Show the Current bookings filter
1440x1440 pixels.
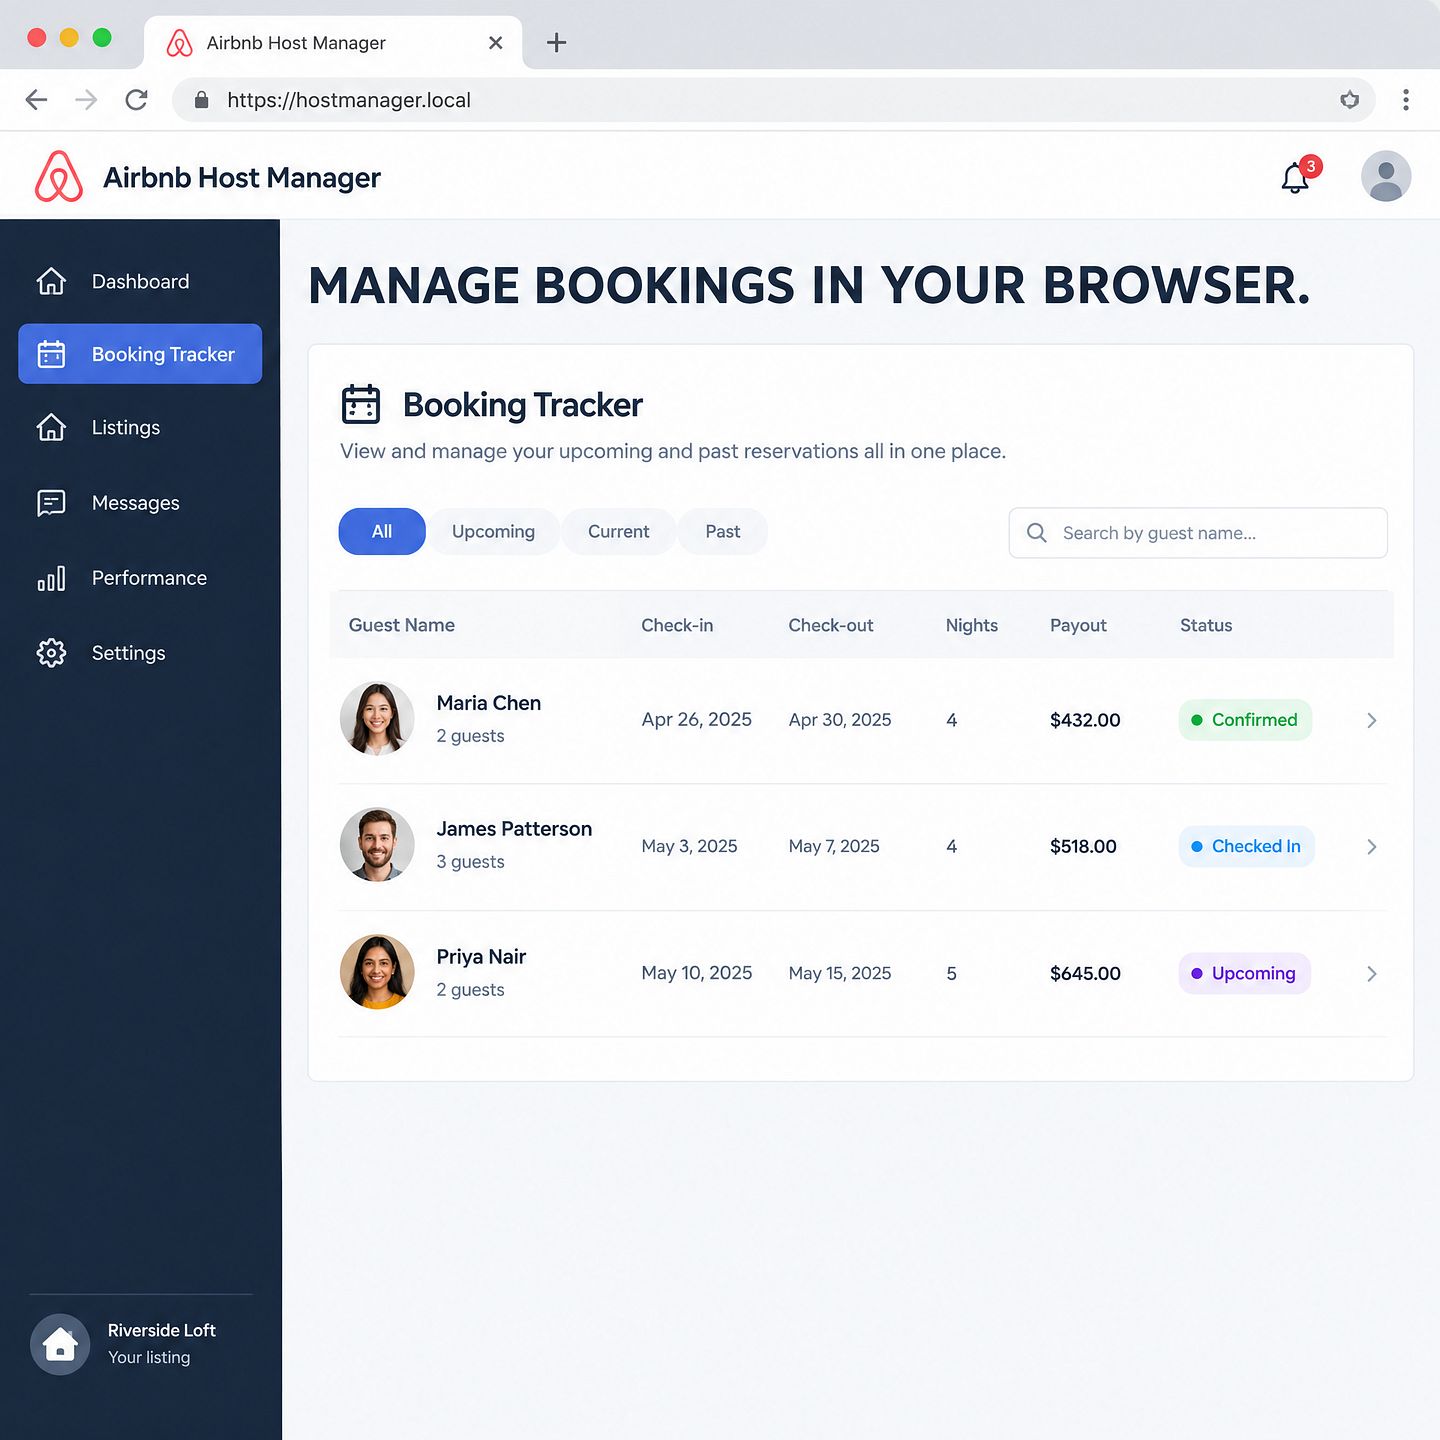(619, 532)
